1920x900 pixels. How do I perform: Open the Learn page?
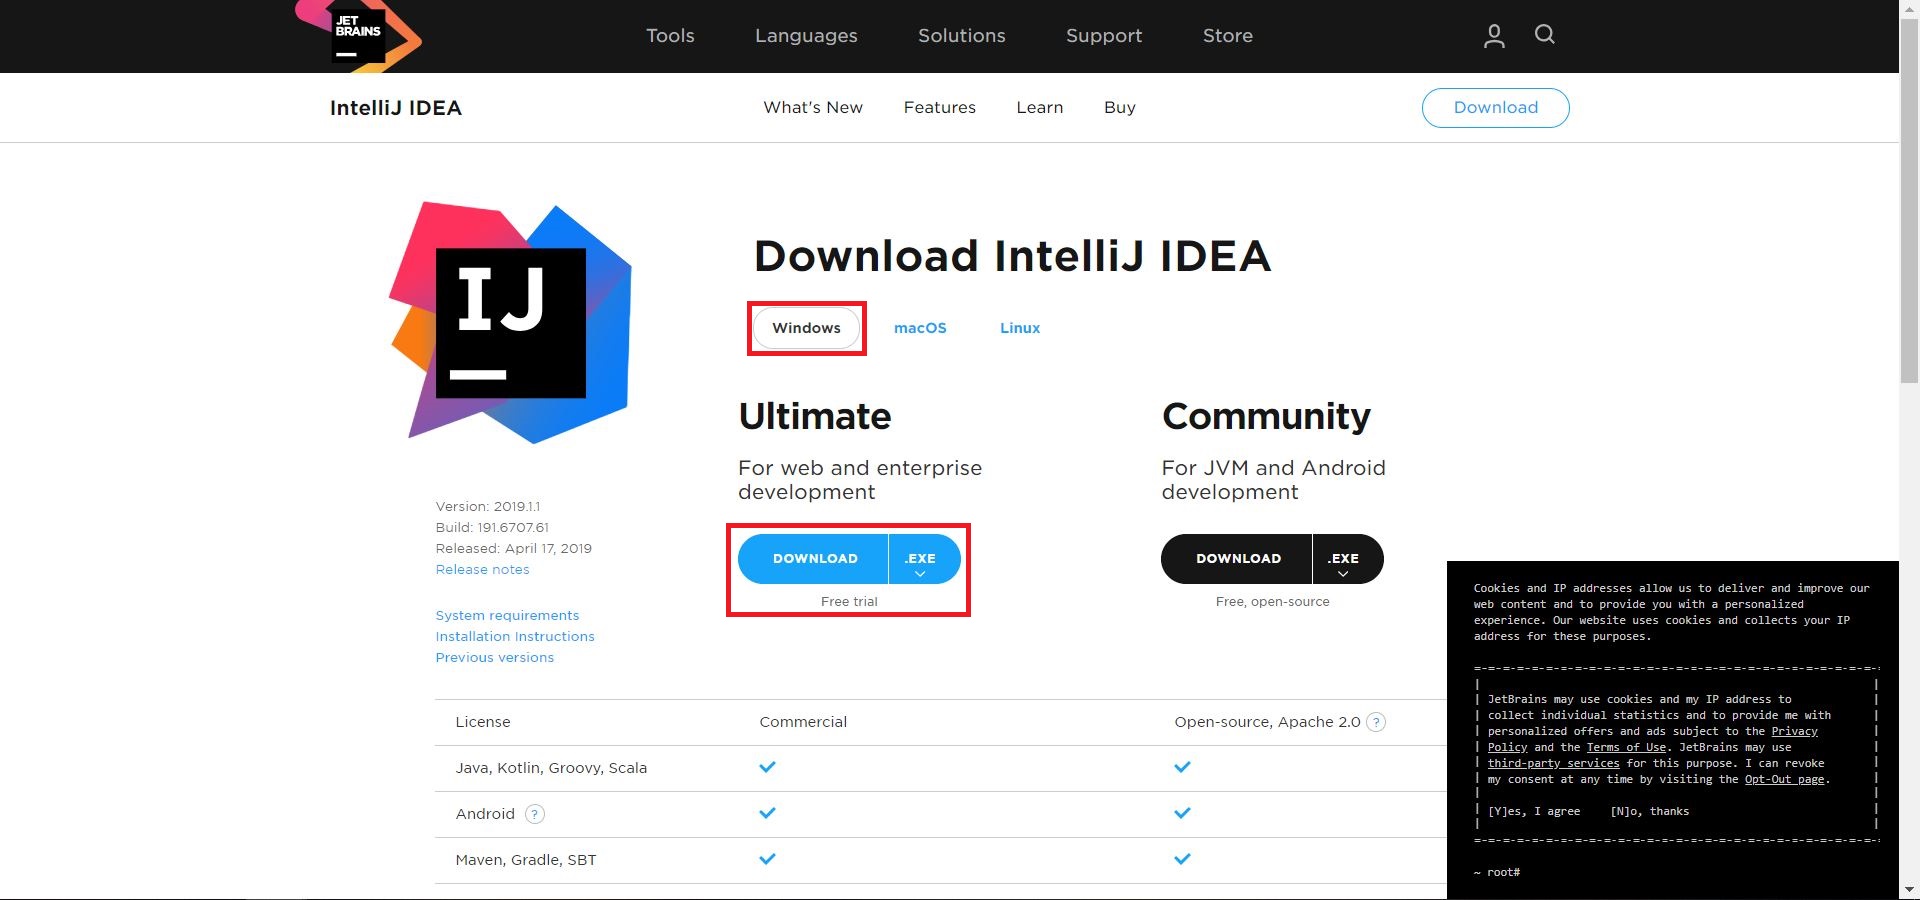point(1040,107)
